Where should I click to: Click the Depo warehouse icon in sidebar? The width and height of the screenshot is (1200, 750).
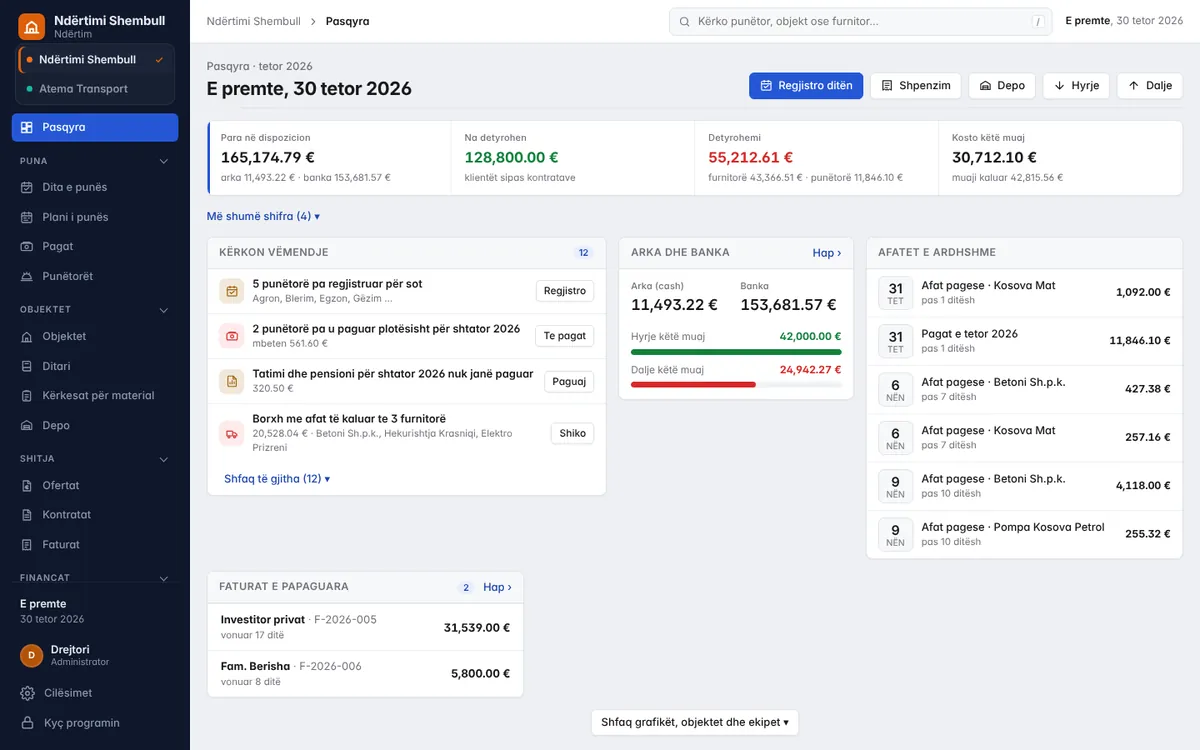click(x=27, y=425)
